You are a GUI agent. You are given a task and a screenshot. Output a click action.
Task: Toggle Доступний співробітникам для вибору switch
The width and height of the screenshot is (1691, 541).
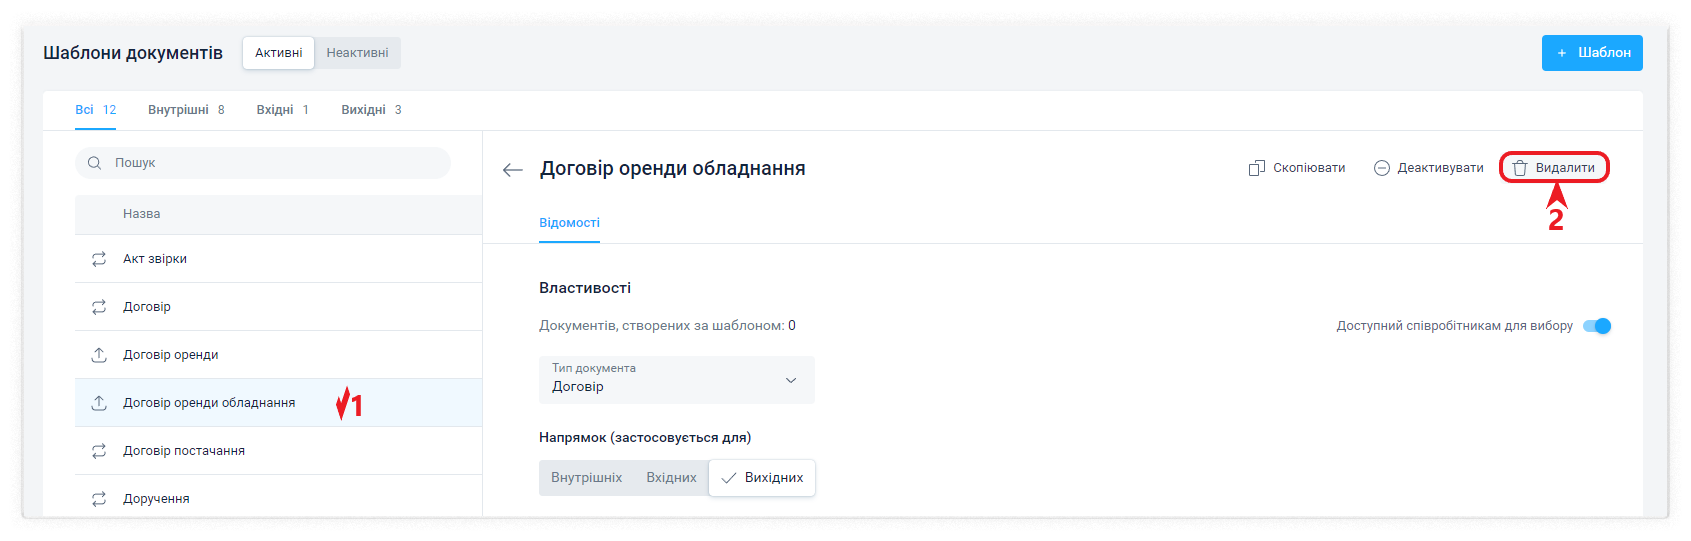tap(1597, 326)
